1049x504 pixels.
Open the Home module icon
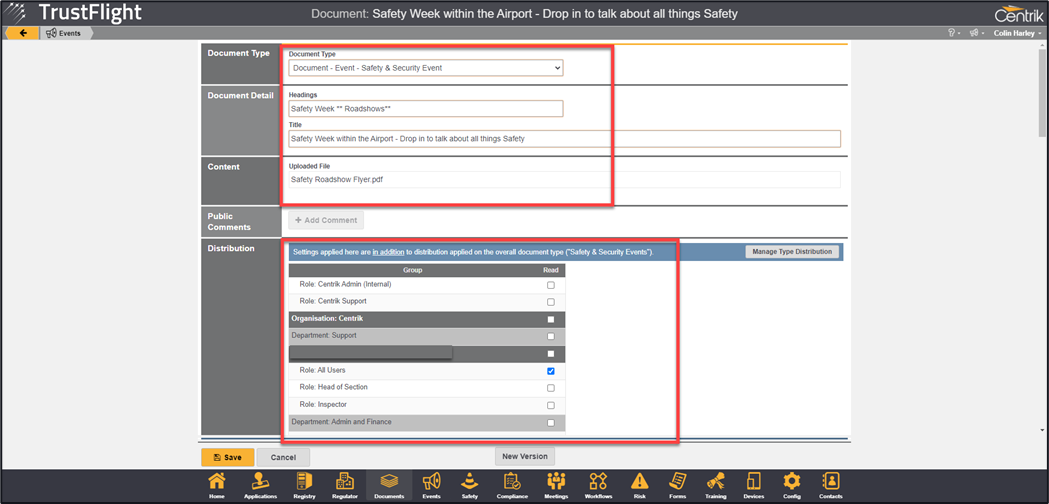coord(217,484)
